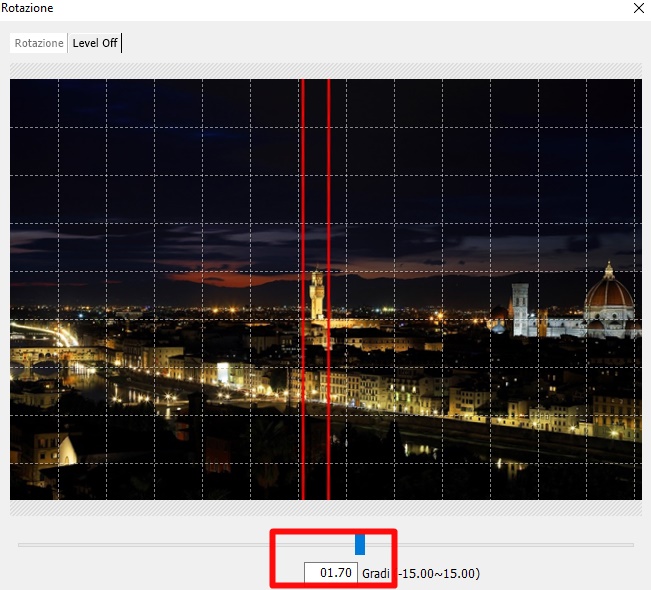
Task: Click the slider track right of the handle
Action: point(500,545)
